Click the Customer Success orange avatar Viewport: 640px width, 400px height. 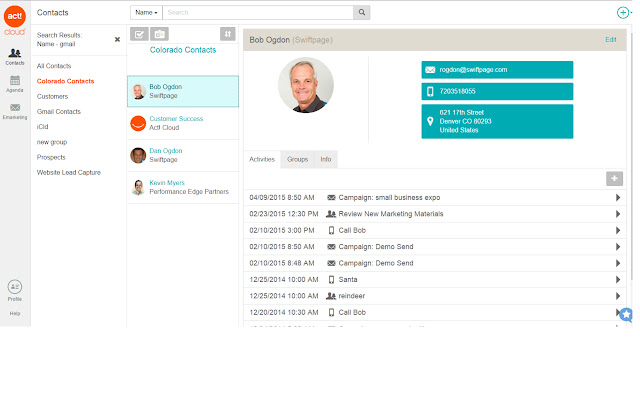[138, 123]
